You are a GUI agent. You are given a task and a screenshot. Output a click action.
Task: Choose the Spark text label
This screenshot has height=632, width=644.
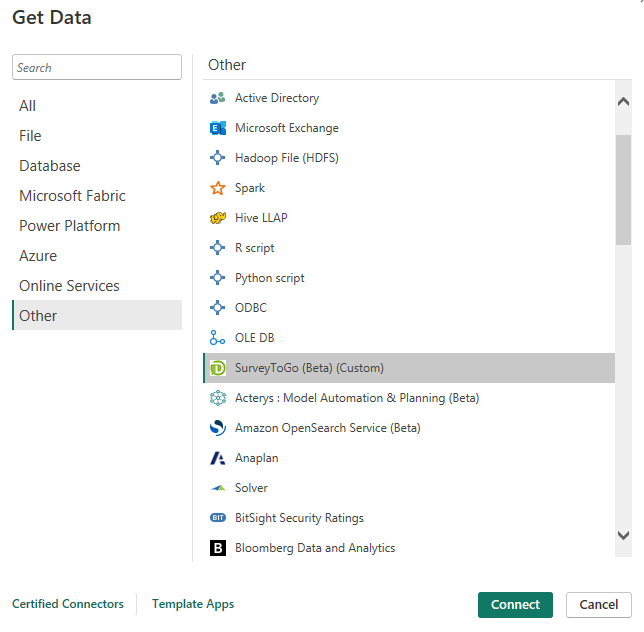coord(250,188)
